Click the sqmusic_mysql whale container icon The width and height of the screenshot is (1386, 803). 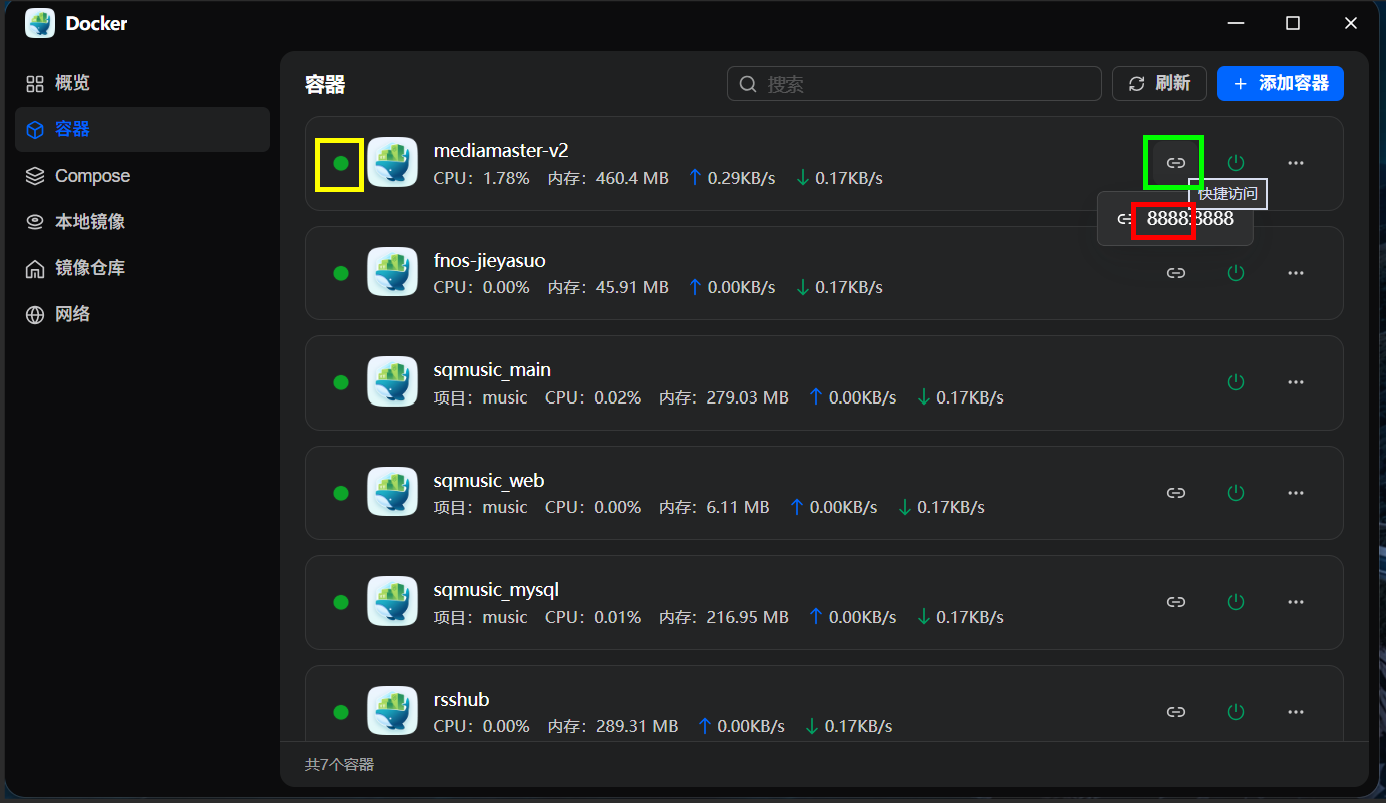[392, 602]
